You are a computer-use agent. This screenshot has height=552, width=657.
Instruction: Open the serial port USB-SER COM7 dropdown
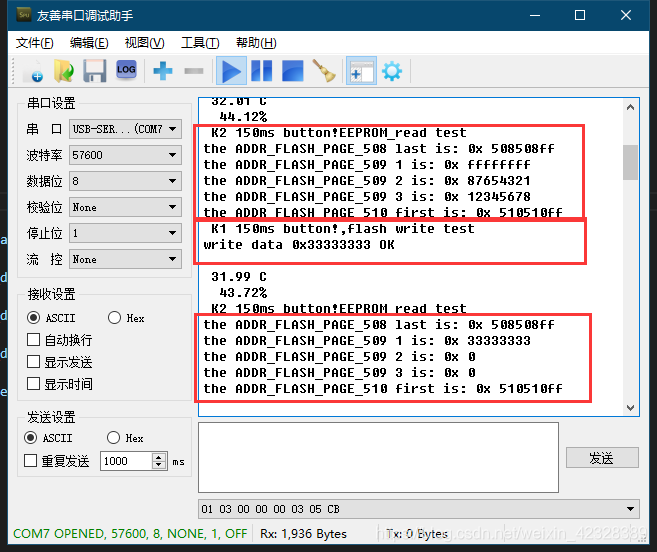[x=125, y=129]
